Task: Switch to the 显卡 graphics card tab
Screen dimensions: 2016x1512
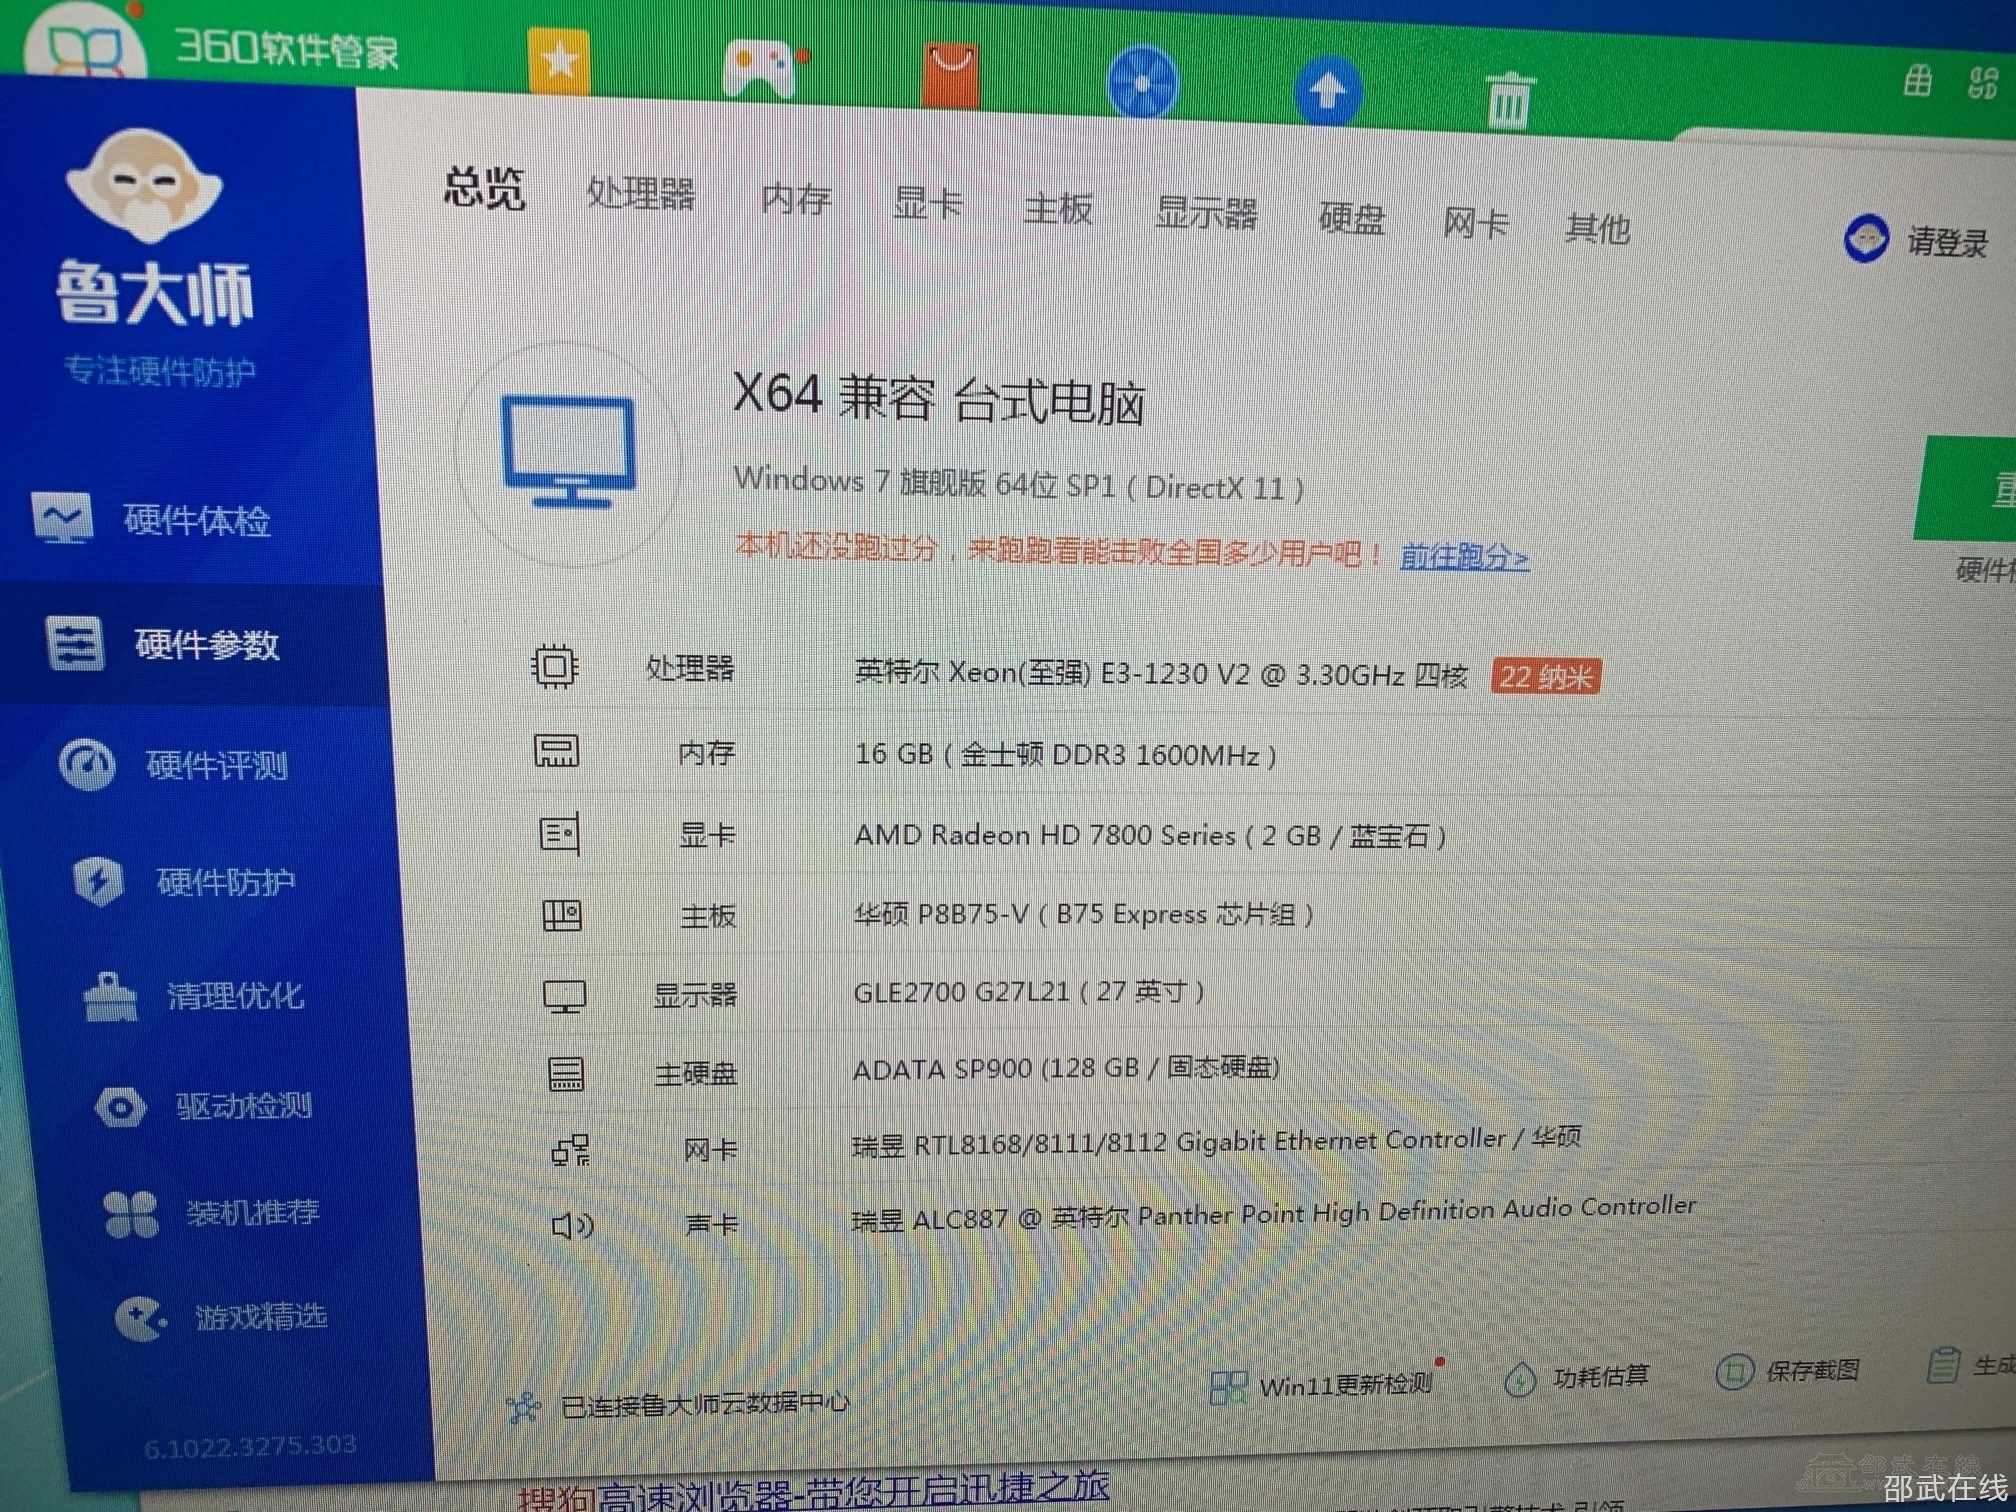Action: (x=927, y=203)
